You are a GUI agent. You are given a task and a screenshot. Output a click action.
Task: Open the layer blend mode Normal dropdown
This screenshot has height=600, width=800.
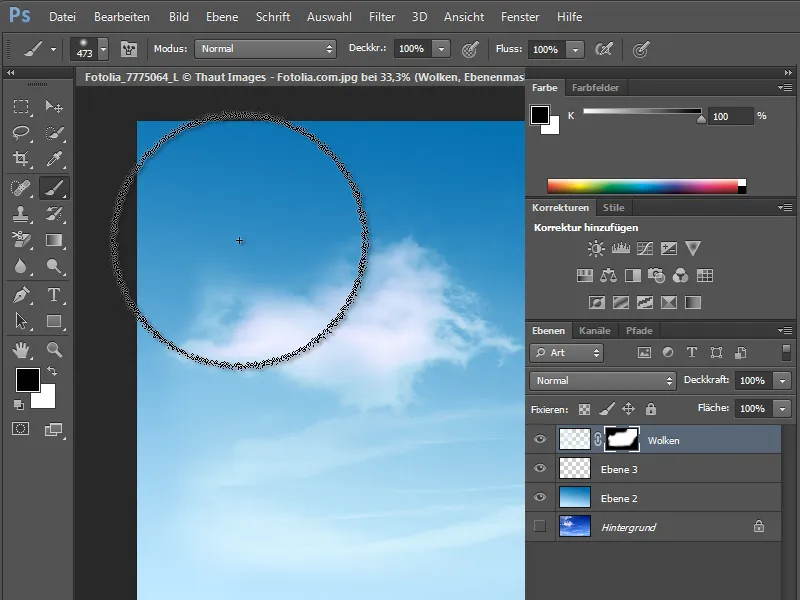coord(603,381)
